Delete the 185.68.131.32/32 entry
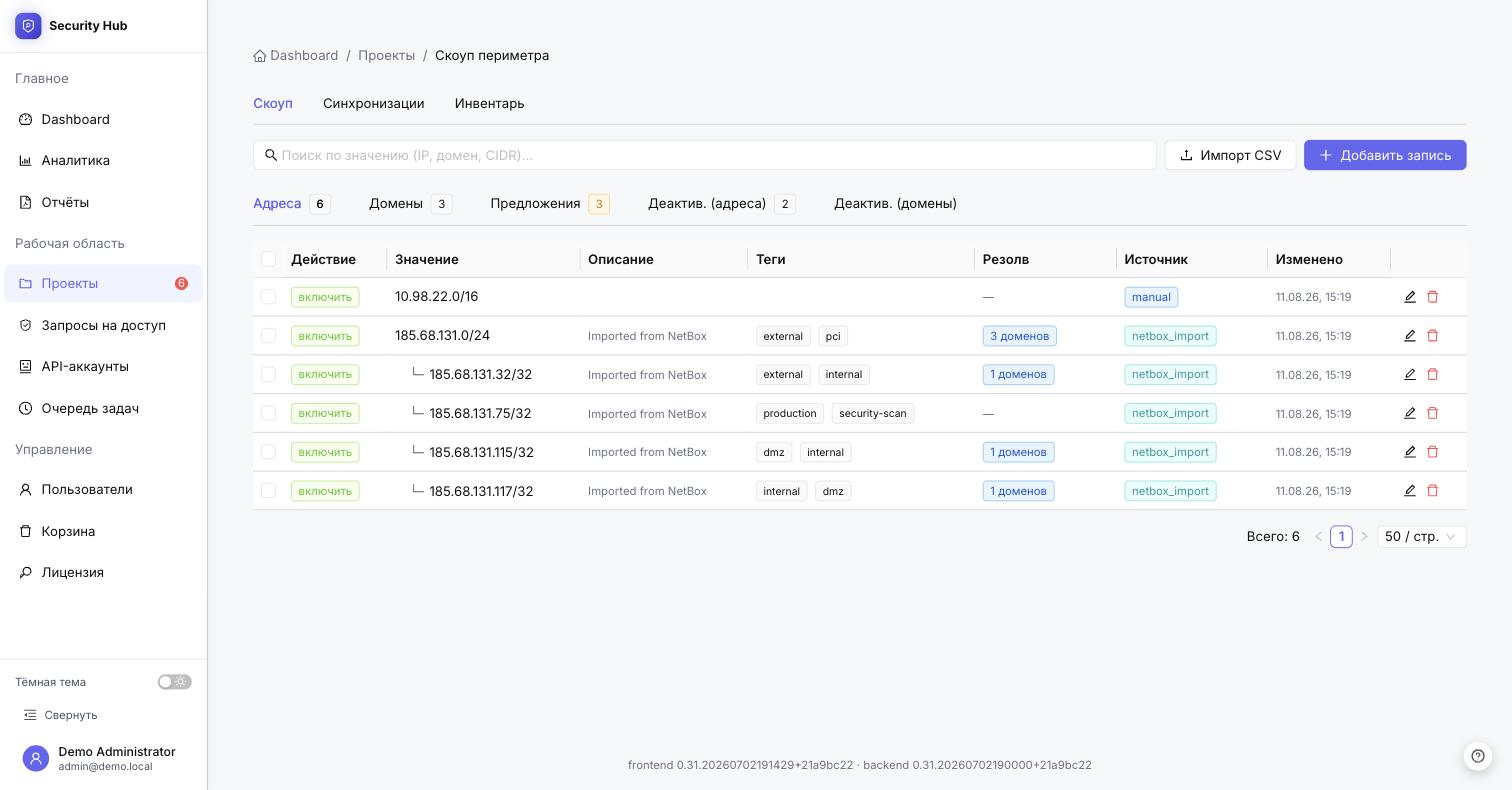 [1432, 374]
